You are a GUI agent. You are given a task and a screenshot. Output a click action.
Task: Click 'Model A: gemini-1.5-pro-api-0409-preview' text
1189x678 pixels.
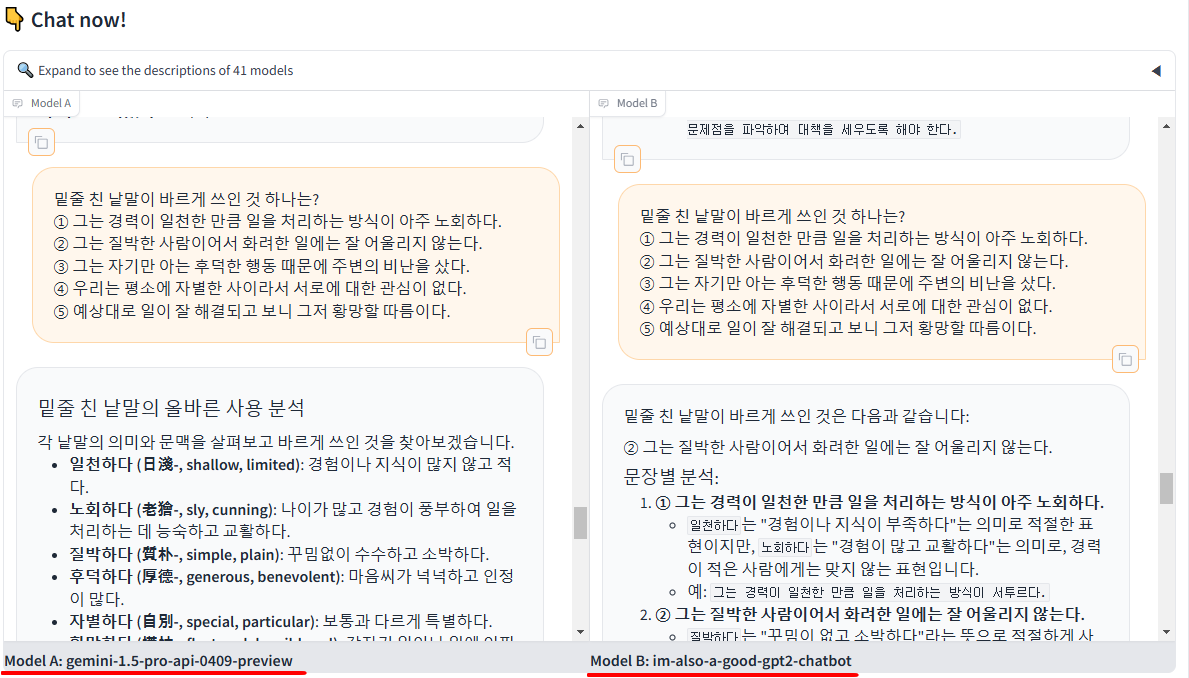pos(149,661)
